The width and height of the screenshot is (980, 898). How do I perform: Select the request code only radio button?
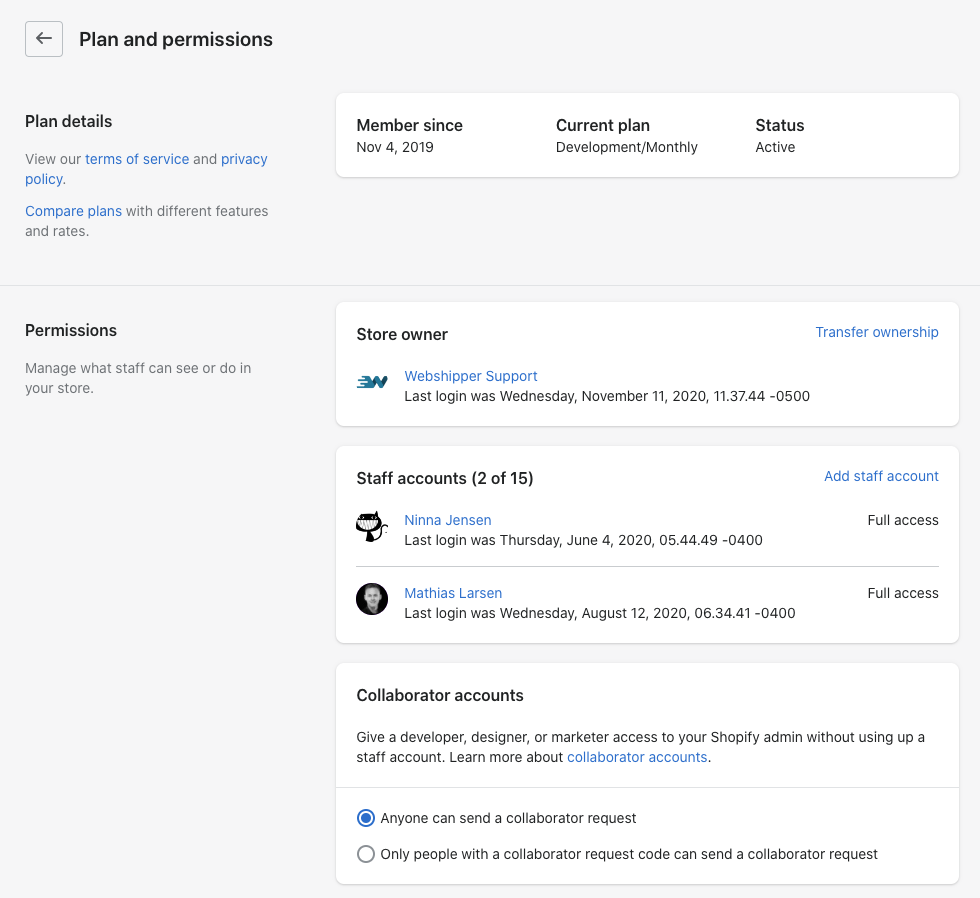[366, 854]
